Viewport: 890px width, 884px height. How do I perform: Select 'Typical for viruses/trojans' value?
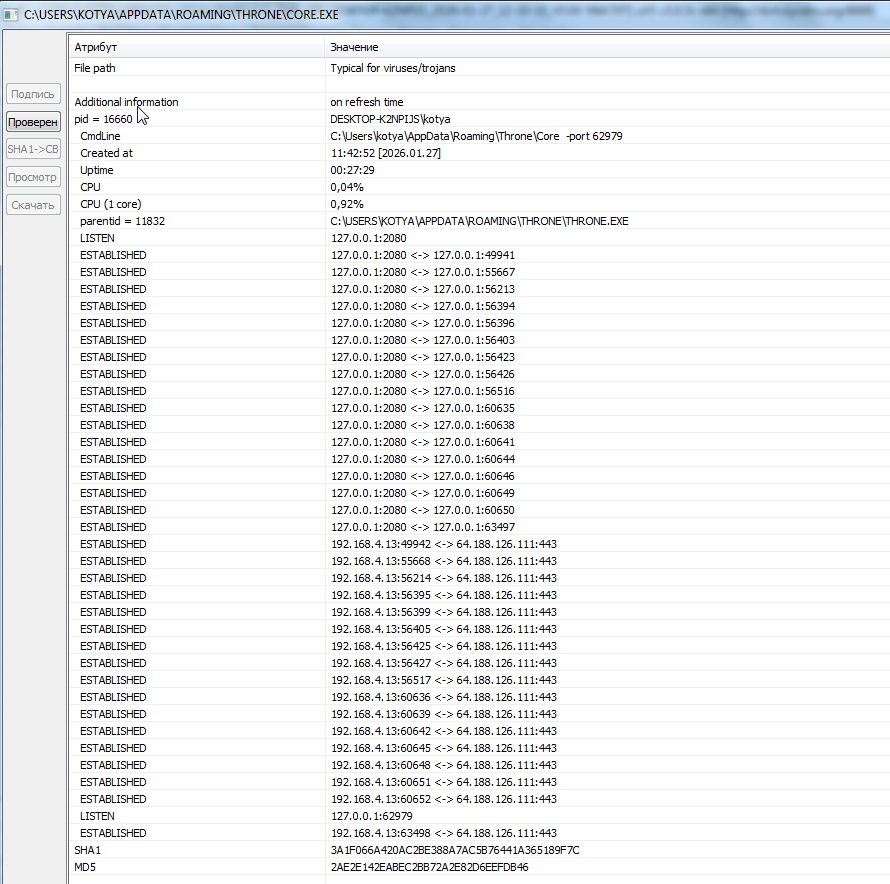point(393,68)
